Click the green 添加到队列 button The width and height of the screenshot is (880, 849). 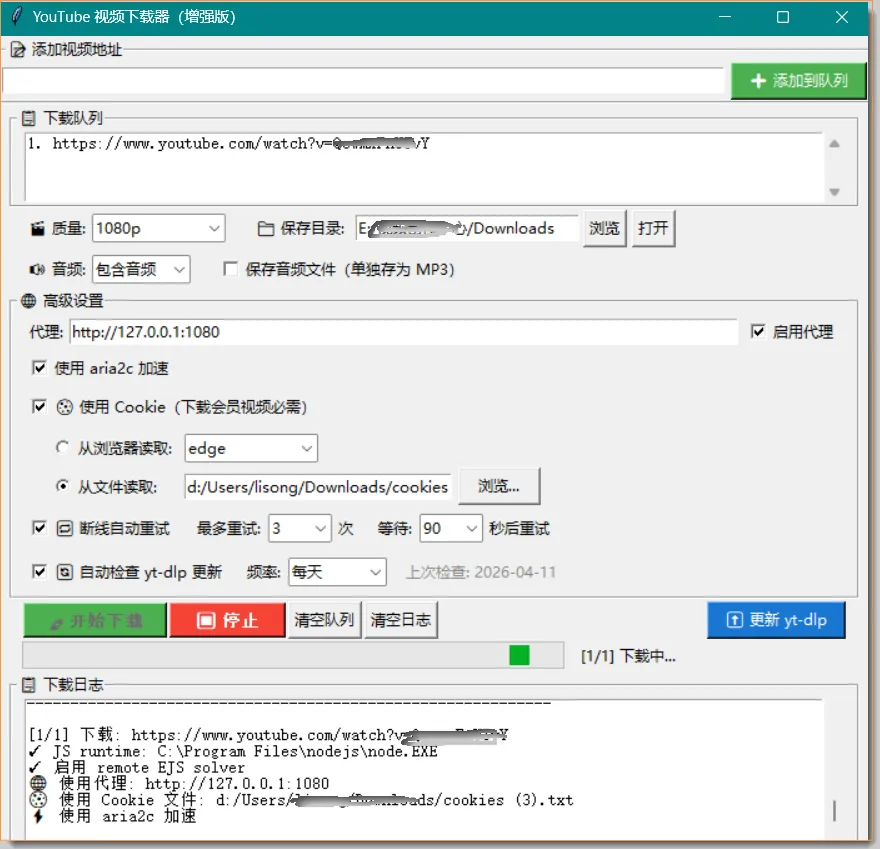coord(798,81)
